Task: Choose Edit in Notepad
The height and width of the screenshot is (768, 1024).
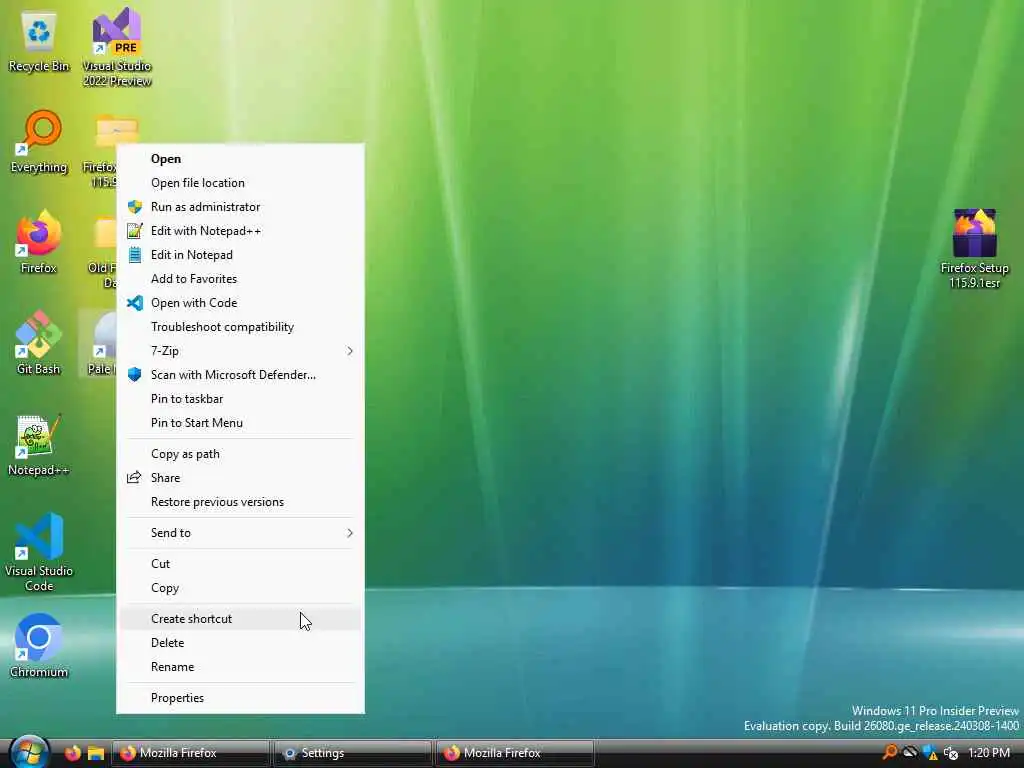Action: 240,255
